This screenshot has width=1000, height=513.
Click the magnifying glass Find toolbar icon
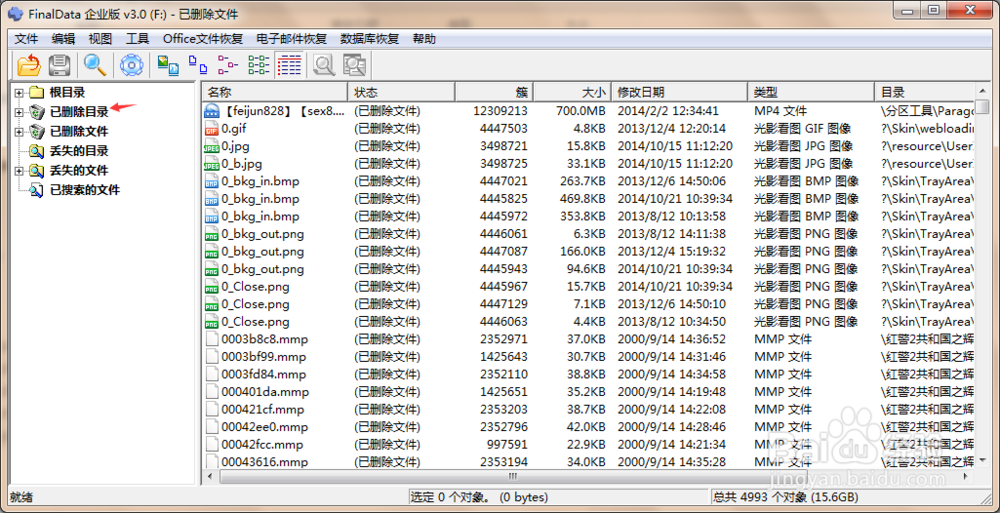95,64
